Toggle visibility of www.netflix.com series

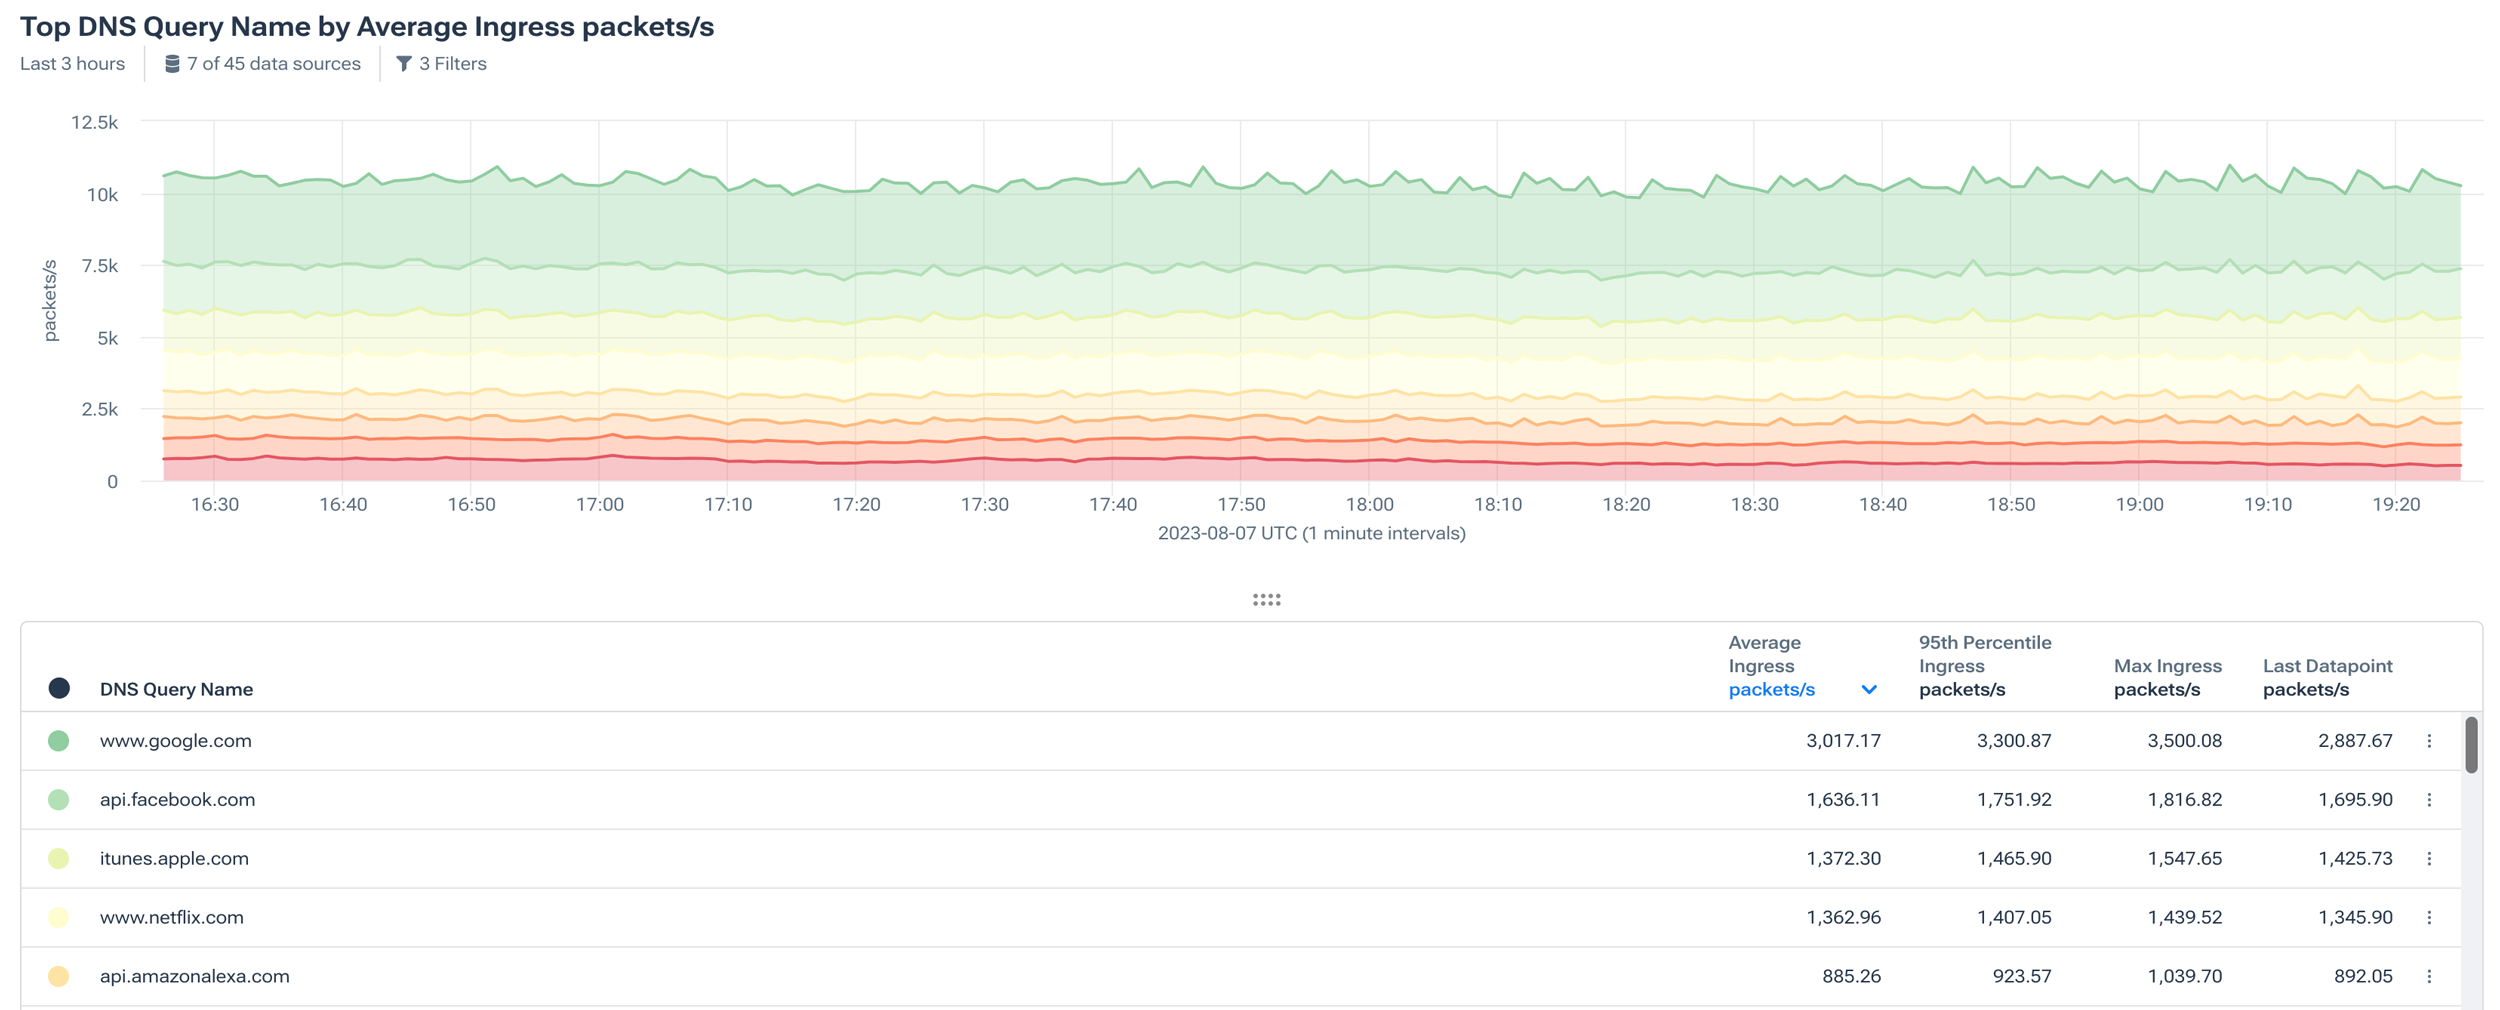point(59,917)
